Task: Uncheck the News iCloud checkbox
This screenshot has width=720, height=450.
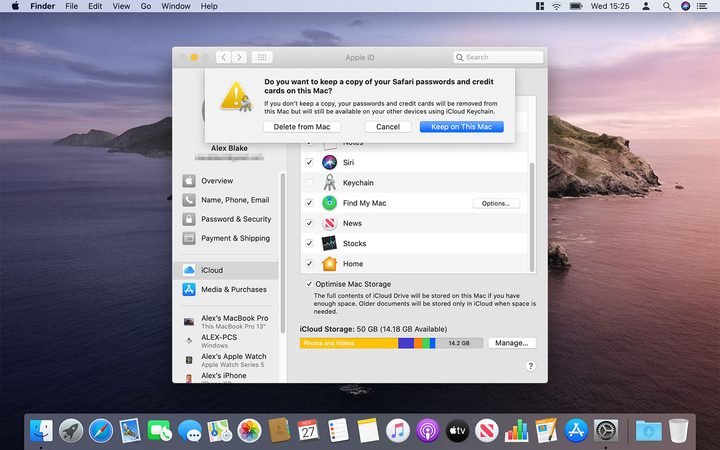Action: (309, 223)
